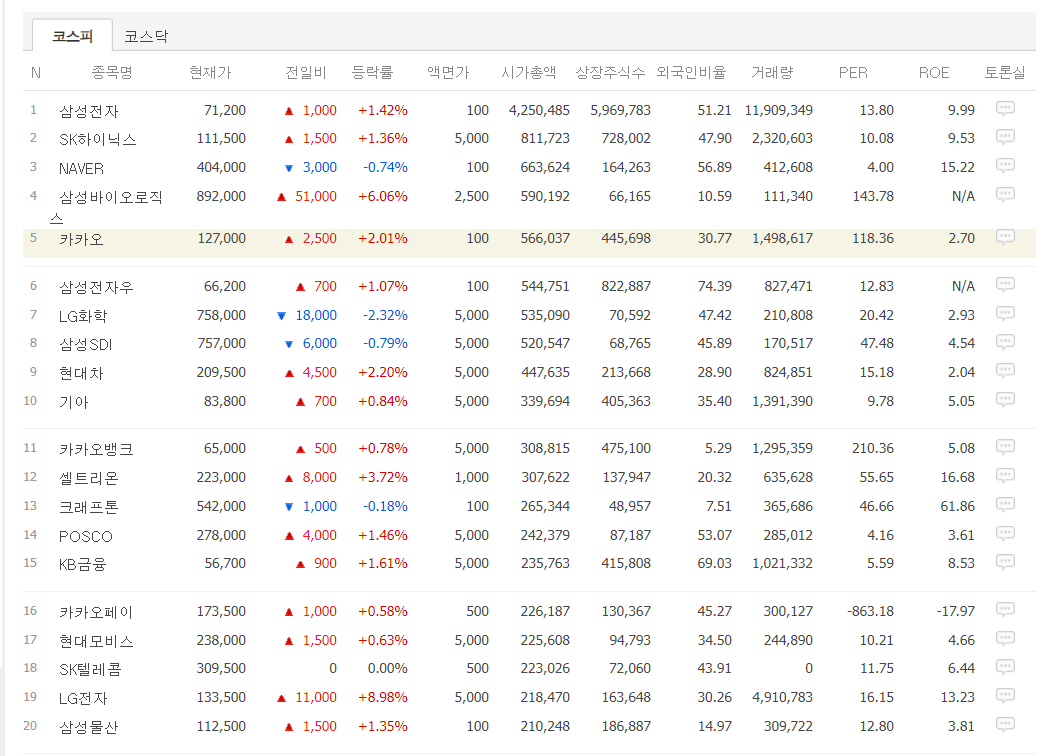Click the 외국인비율 column header
This screenshot has width=1064, height=756.
(x=690, y=73)
